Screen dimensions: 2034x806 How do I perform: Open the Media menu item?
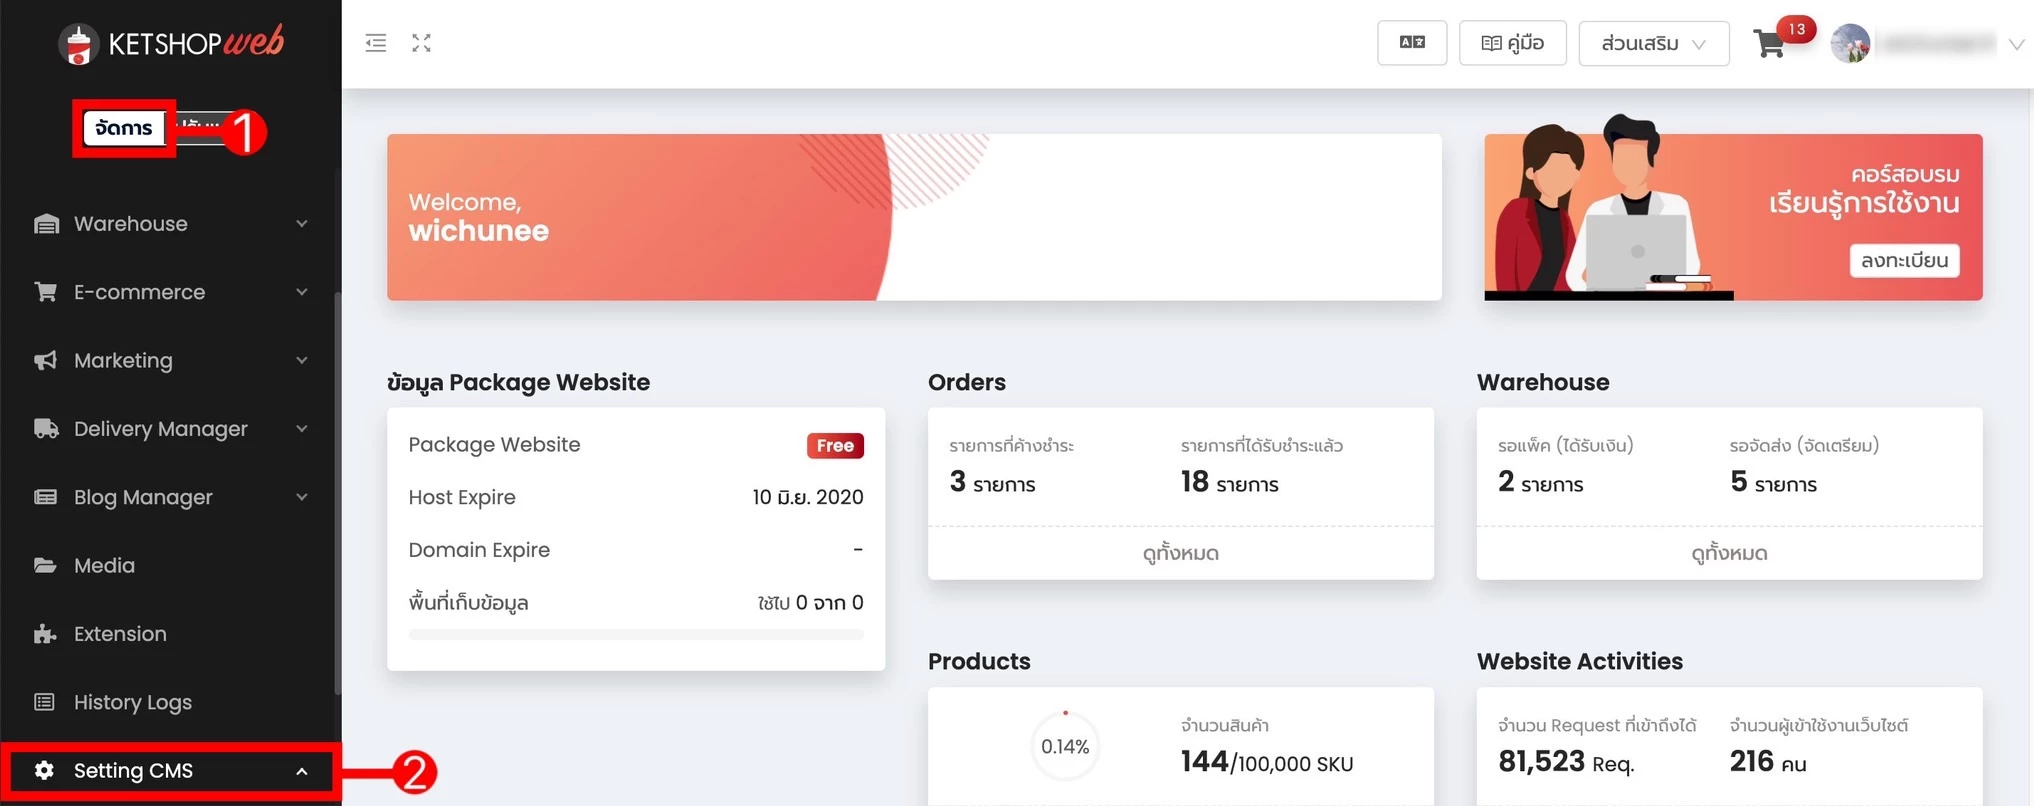pyautogui.click(x=170, y=565)
